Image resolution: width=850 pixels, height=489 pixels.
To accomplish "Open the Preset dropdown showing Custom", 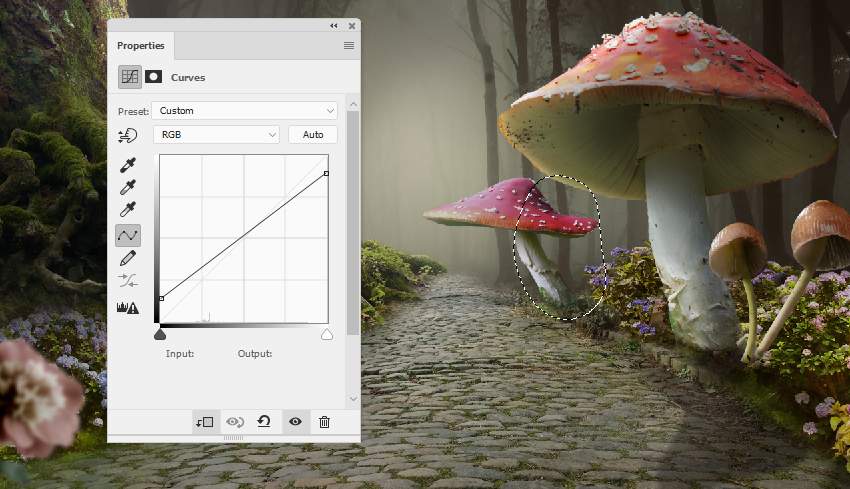I will (244, 111).
